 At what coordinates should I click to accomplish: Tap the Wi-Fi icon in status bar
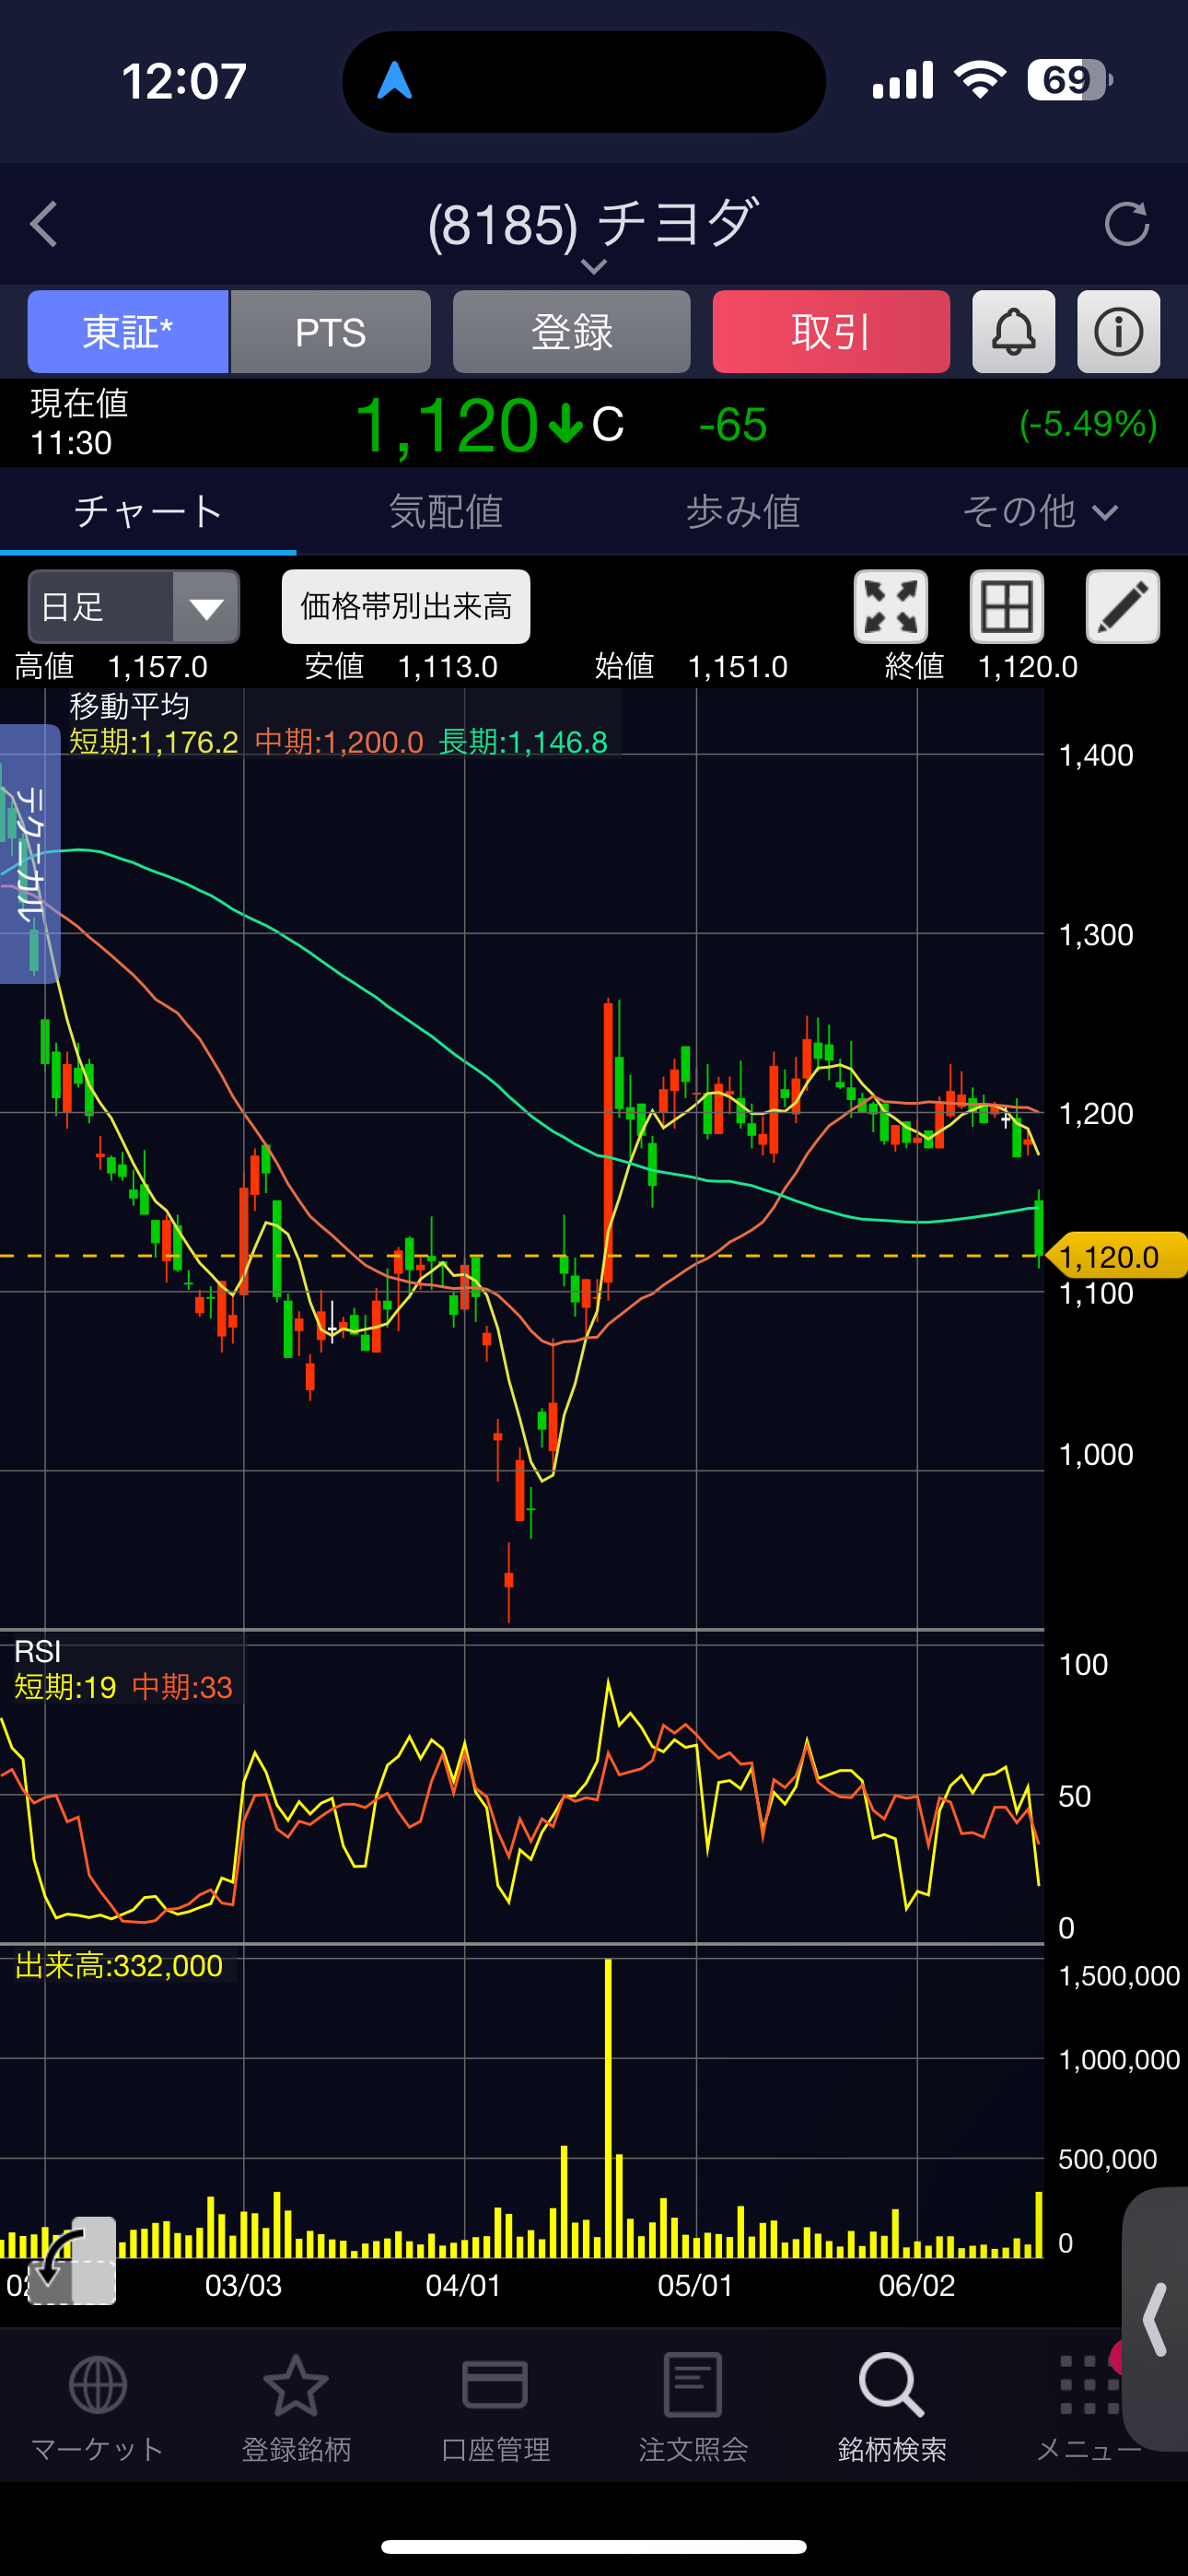(980, 80)
